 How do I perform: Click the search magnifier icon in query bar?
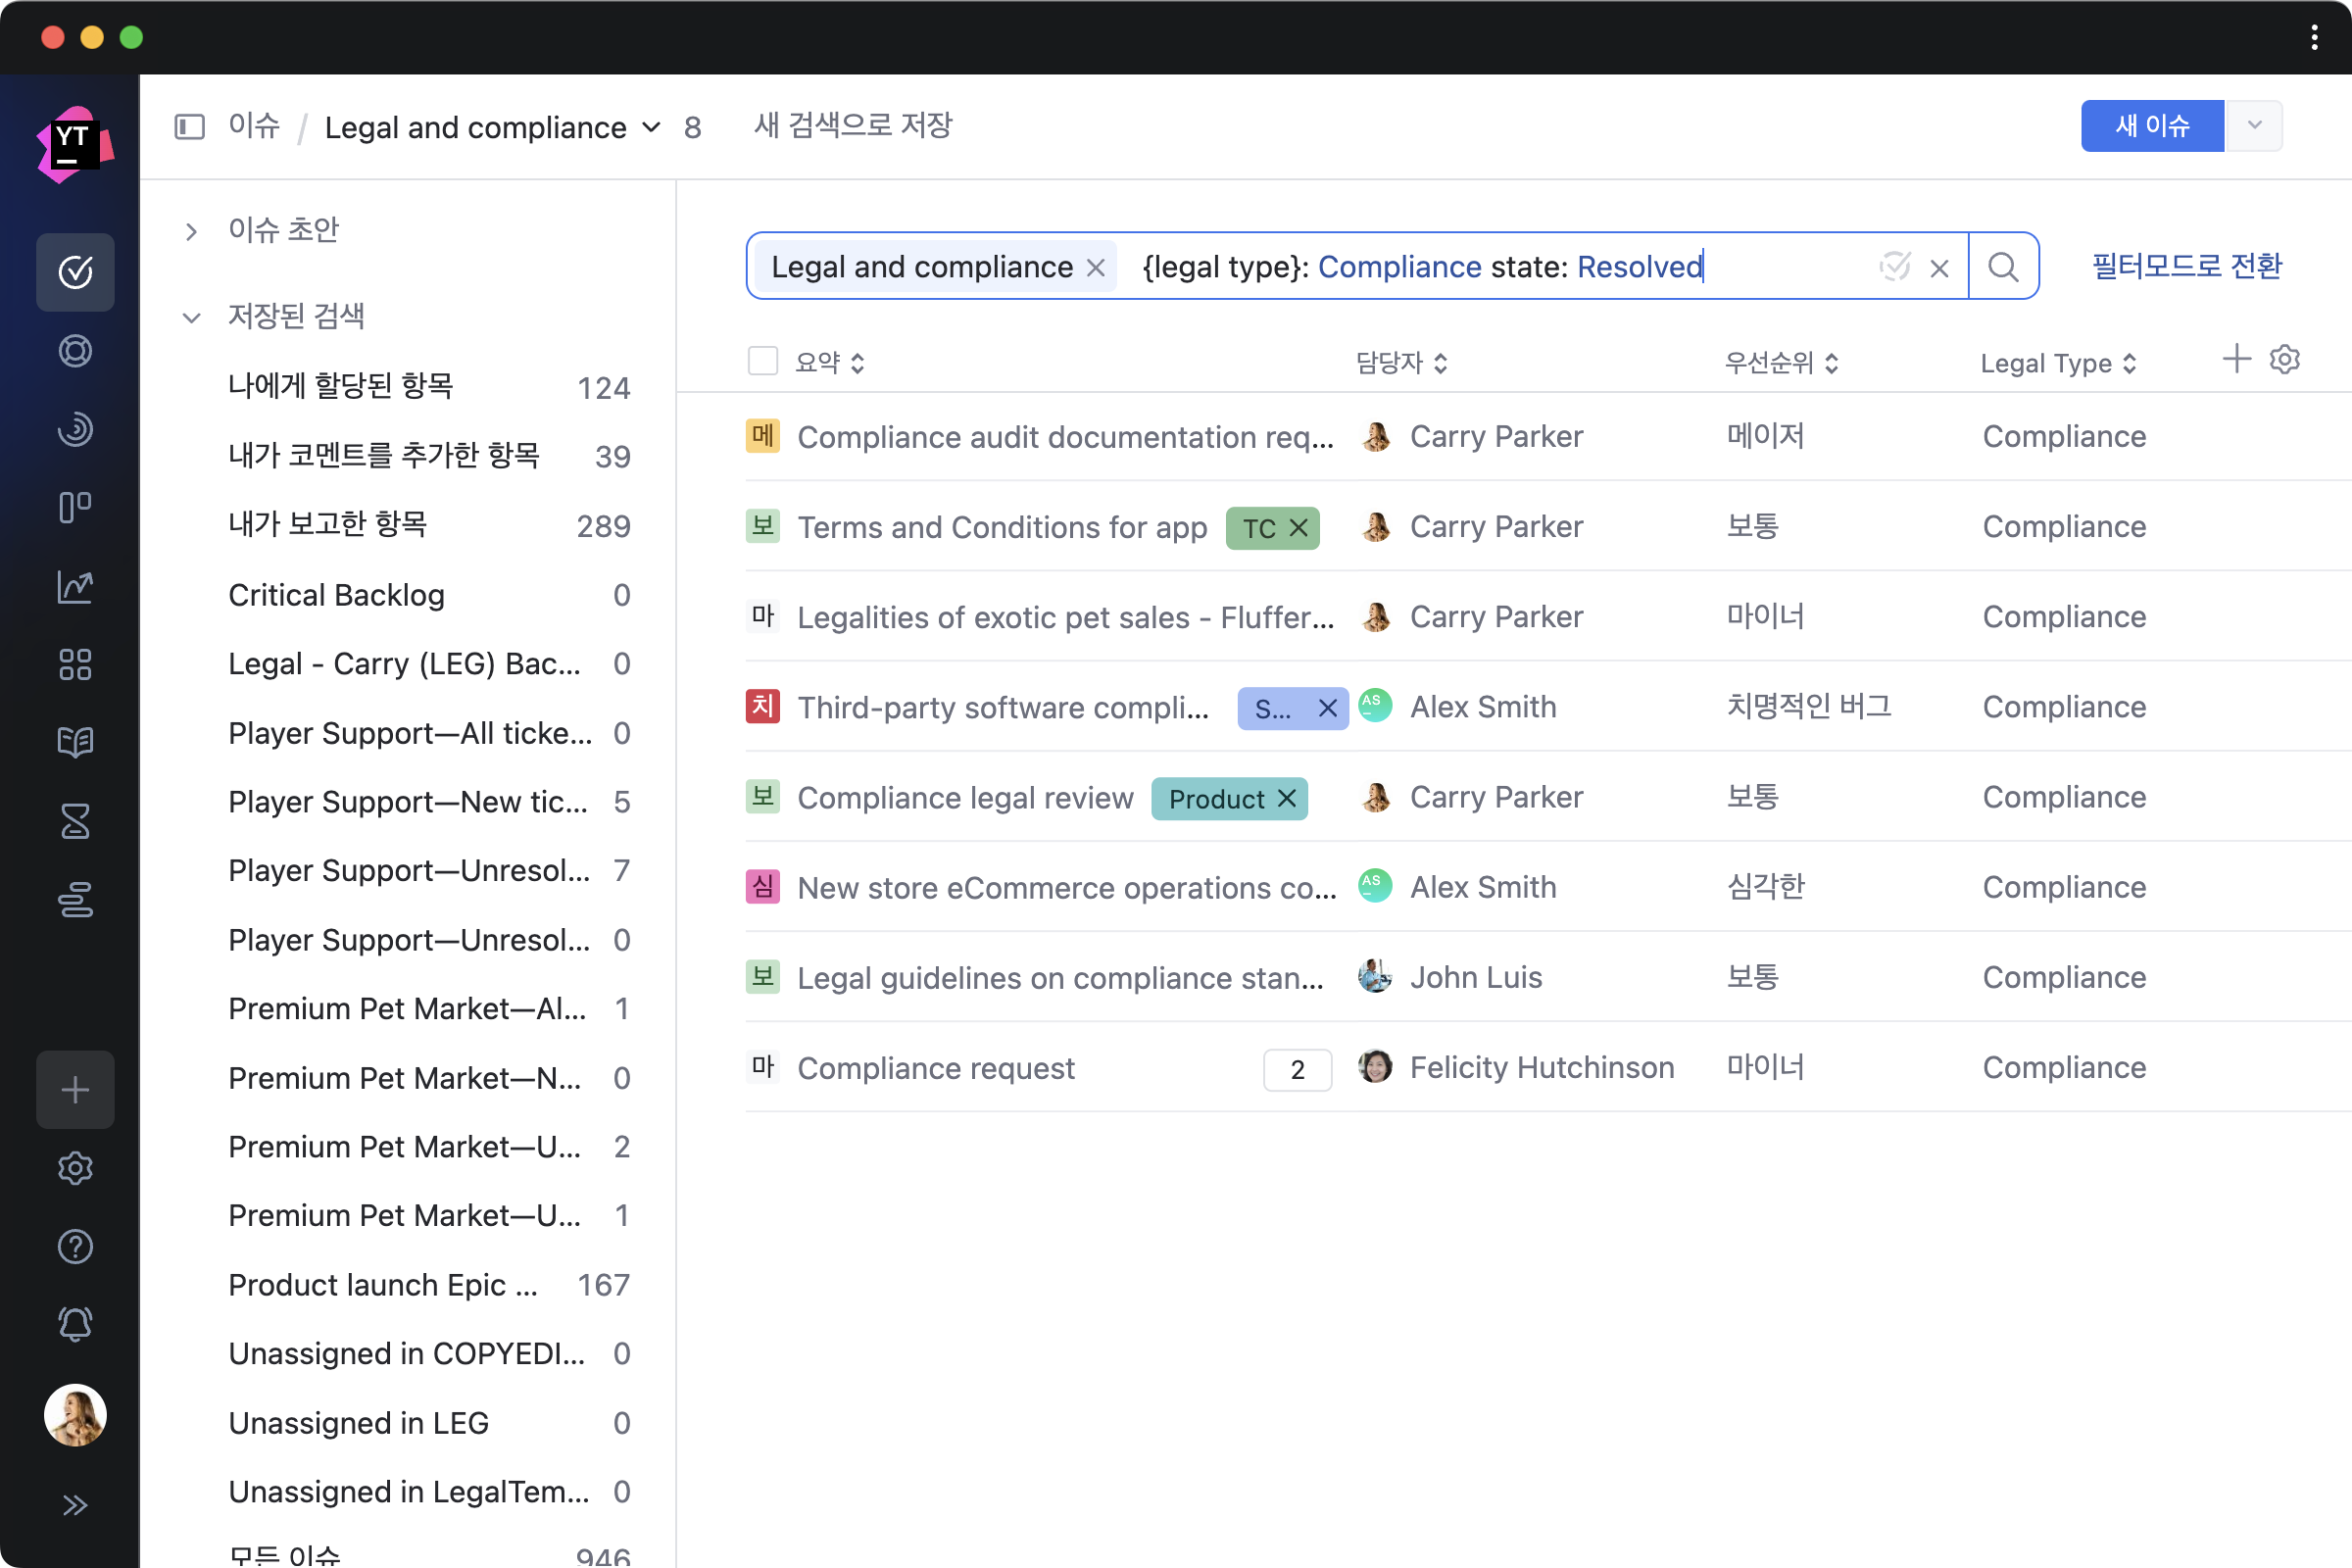[2002, 267]
